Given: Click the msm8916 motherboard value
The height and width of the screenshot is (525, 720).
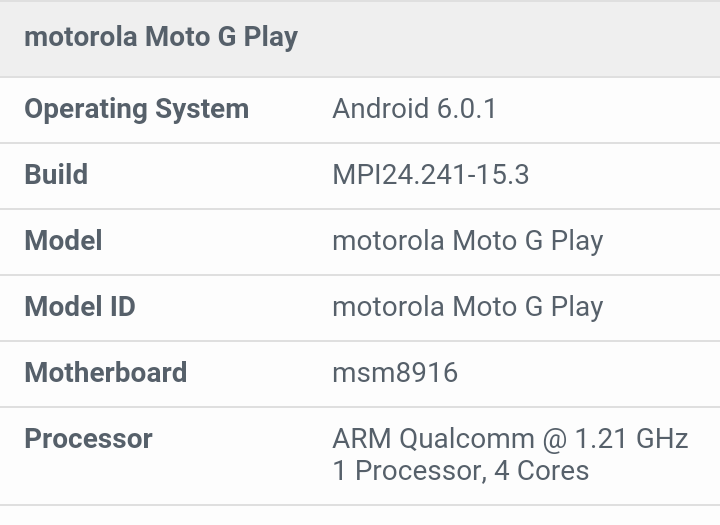Looking at the screenshot, I should tap(395, 373).
